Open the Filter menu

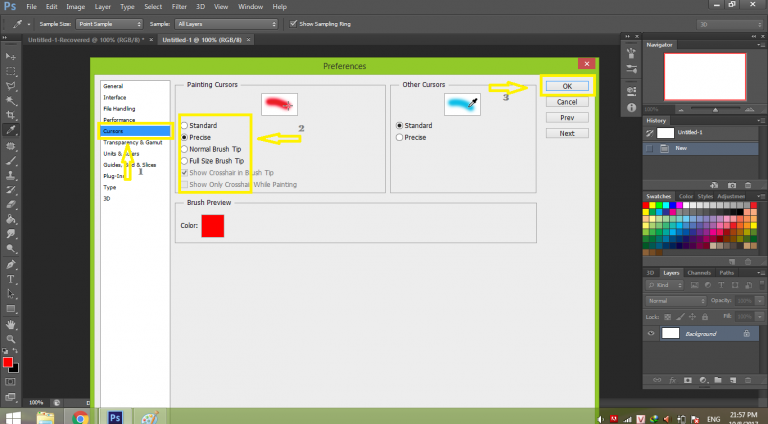(x=180, y=7)
